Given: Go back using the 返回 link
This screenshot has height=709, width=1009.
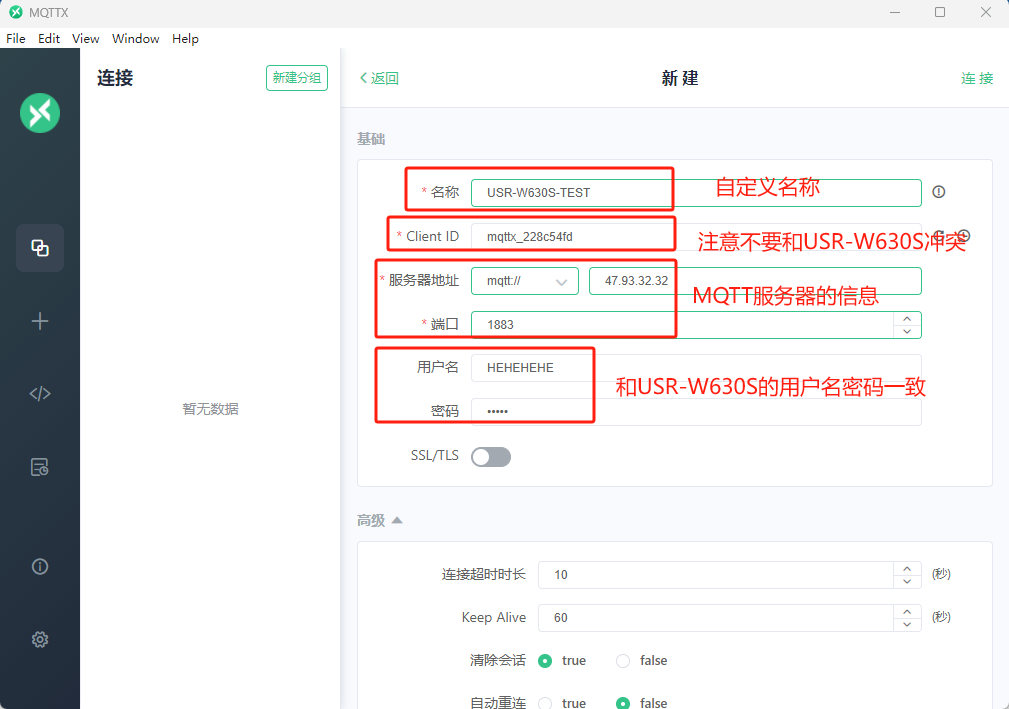Looking at the screenshot, I should [x=379, y=78].
